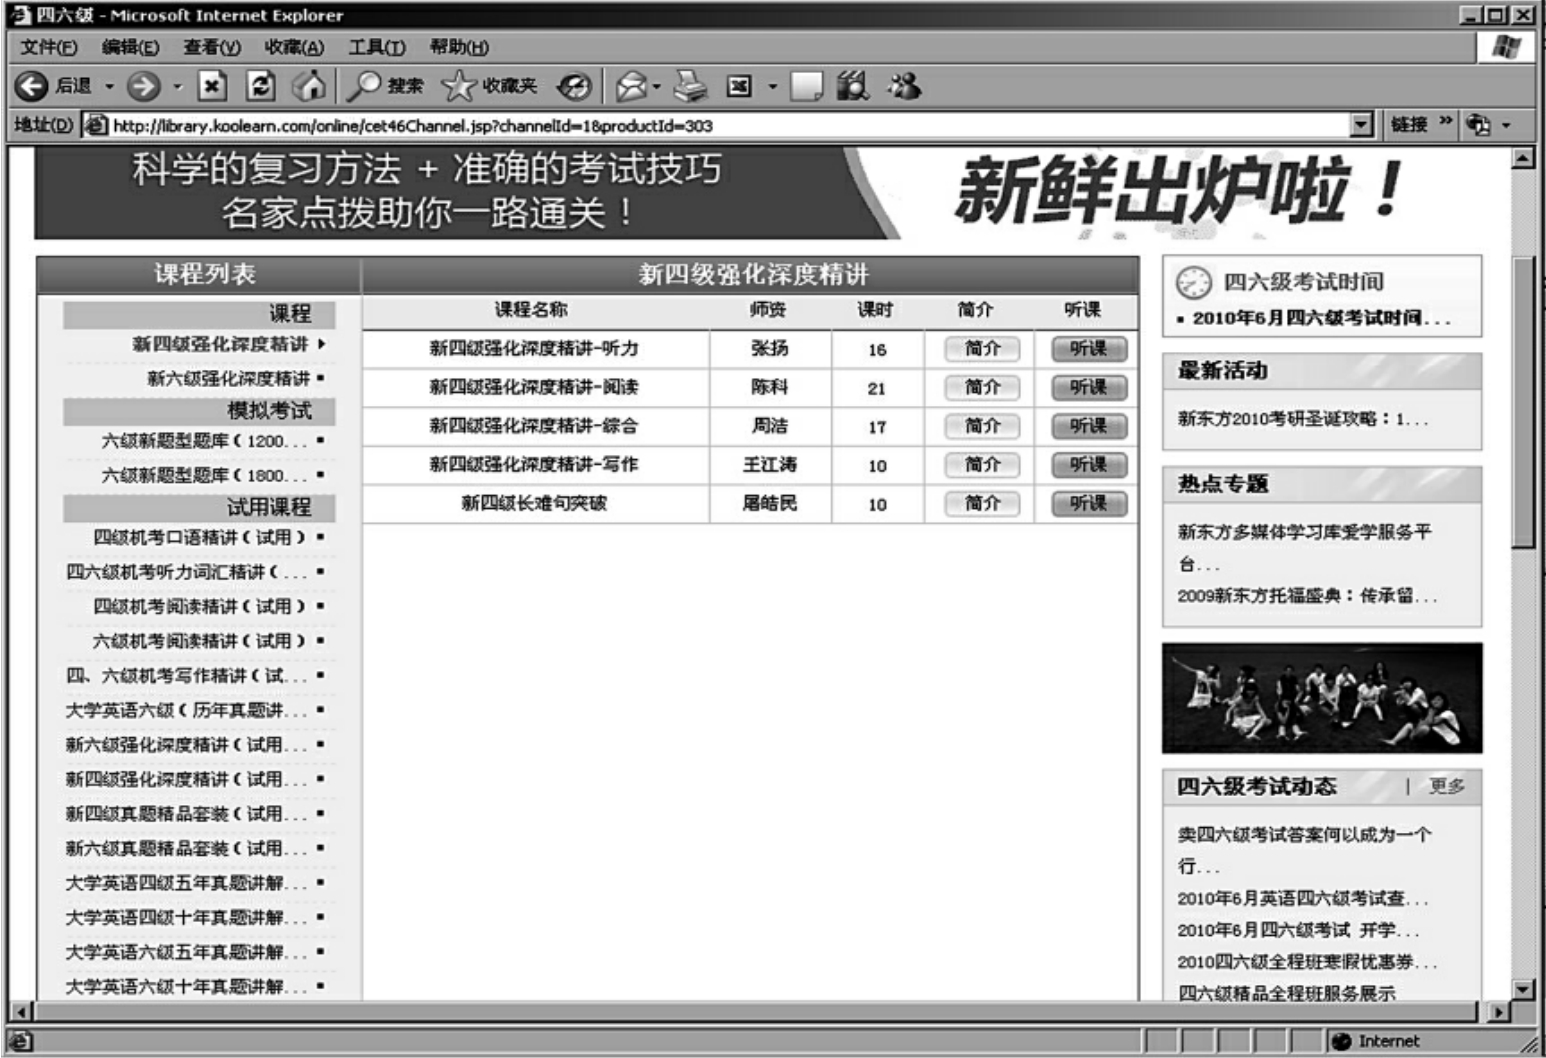Open the 更多 link in 四六级考试动态
The image size is (1546, 1058).
coord(1447,786)
